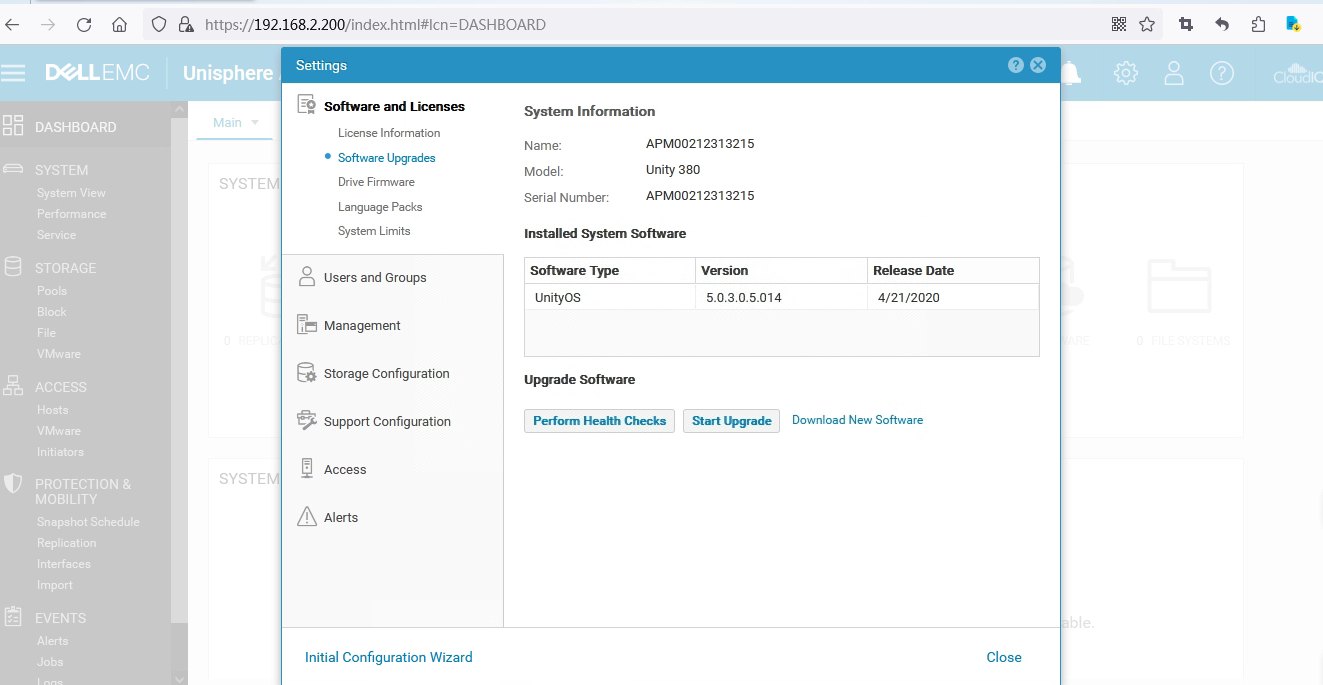The width and height of the screenshot is (1323, 685).
Task: Open the help question mark in Unisphere header
Action: click(1222, 73)
